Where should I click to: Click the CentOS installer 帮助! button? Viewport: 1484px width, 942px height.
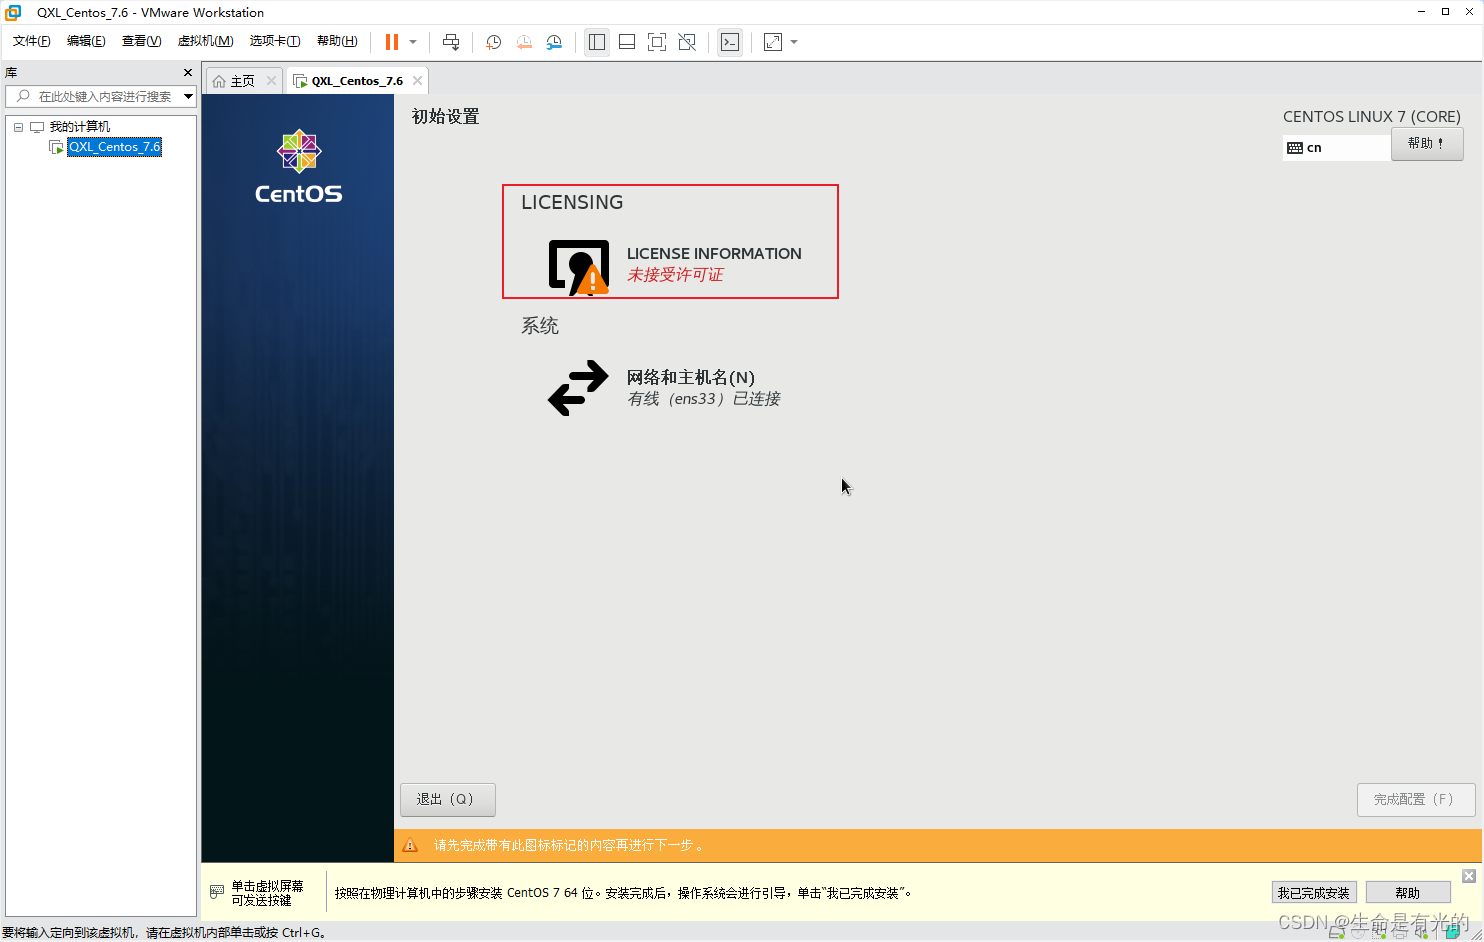tap(1427, 144)
